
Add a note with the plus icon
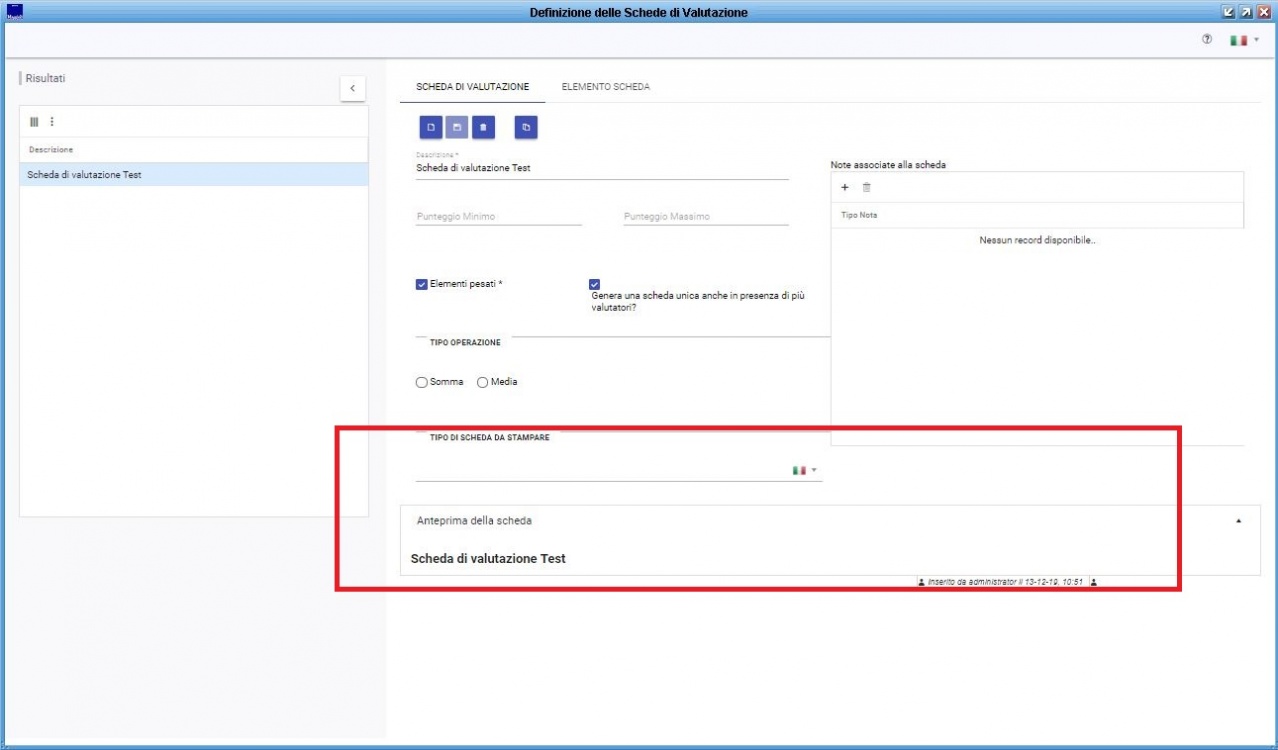pos(845,188)
